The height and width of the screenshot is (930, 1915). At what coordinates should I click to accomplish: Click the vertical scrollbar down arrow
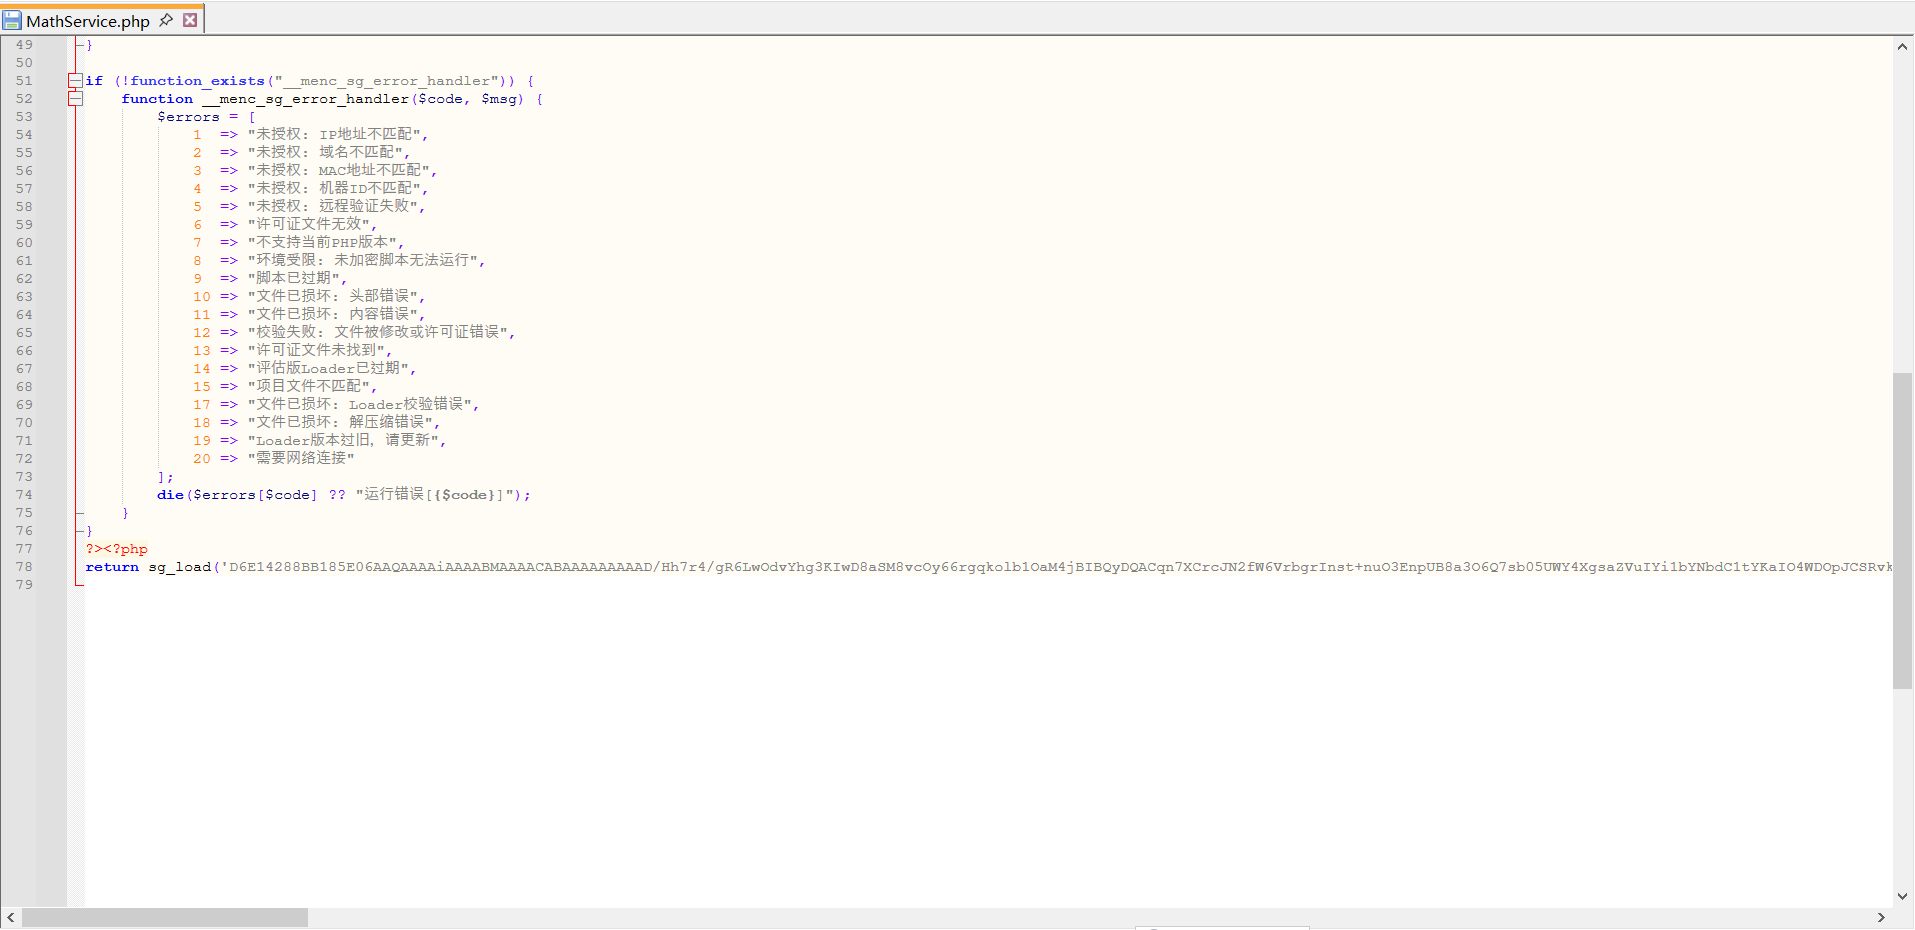pyautogui.click(x=1902, y=897)
